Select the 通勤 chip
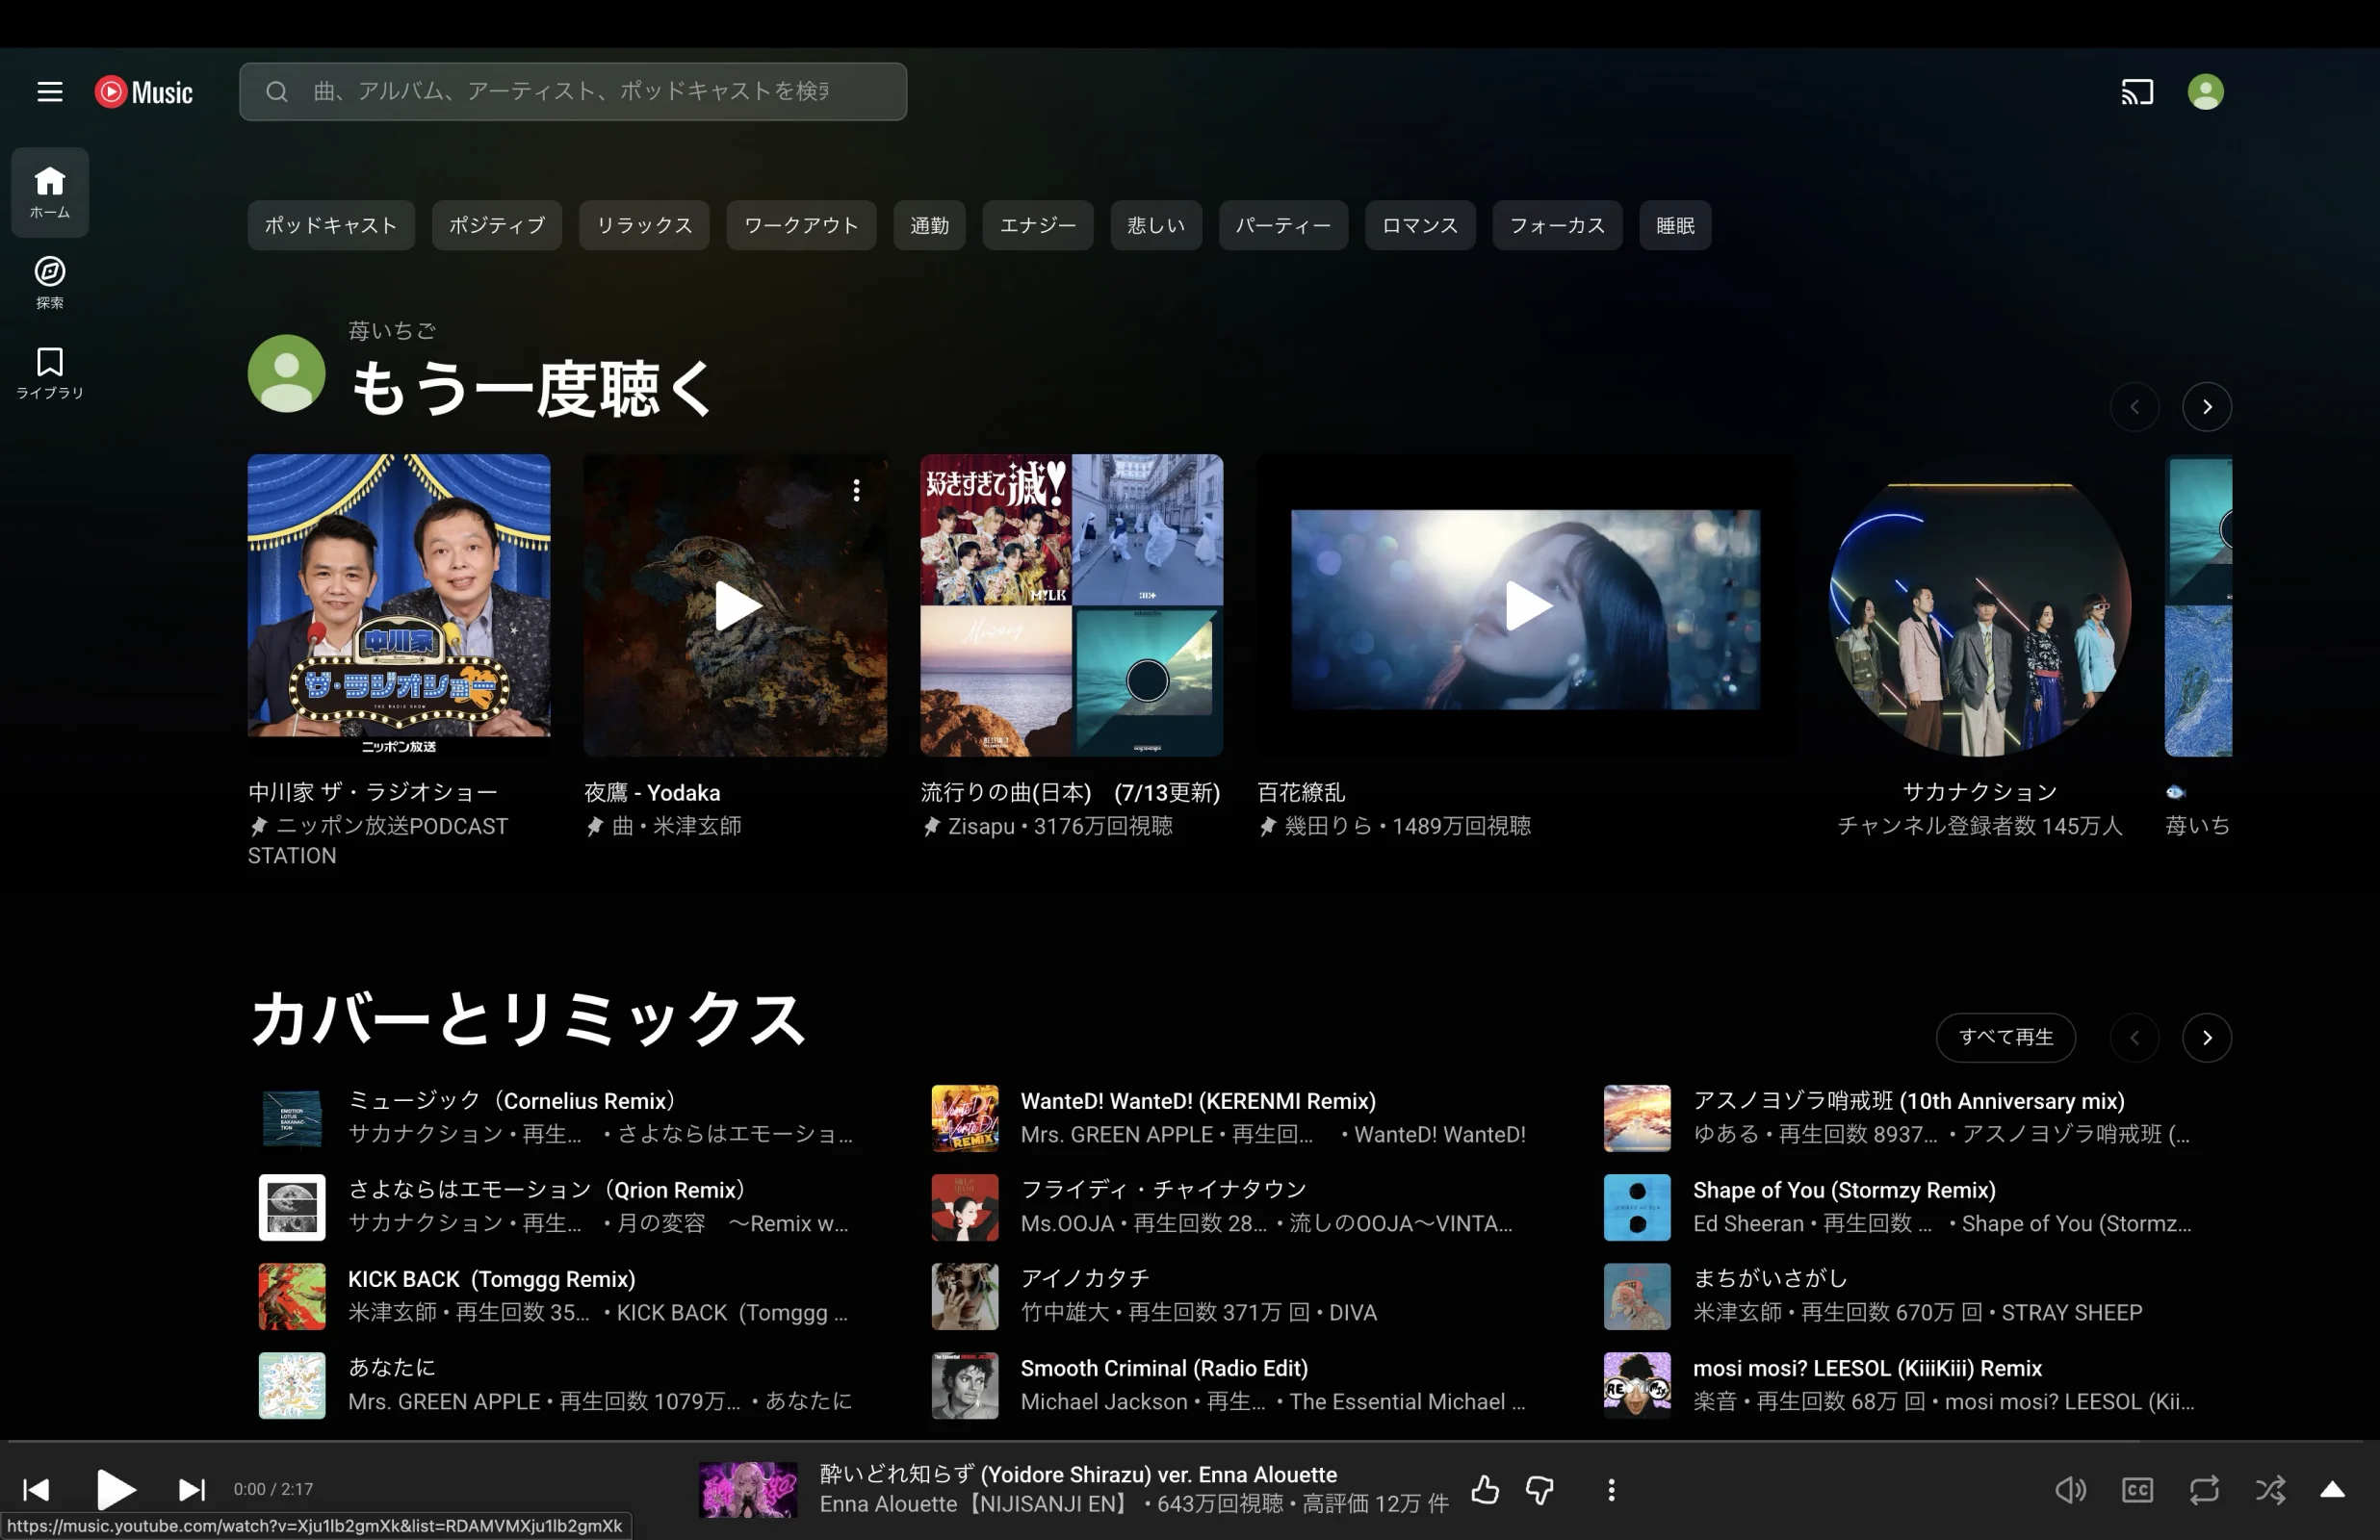The height and width of the screenshot is (1540, 2380). (x=929, y=225)
